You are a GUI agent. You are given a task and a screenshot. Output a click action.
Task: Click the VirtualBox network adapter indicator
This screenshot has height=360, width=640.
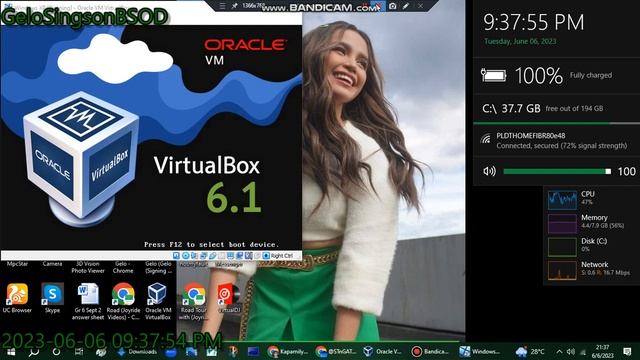(203, 256)
